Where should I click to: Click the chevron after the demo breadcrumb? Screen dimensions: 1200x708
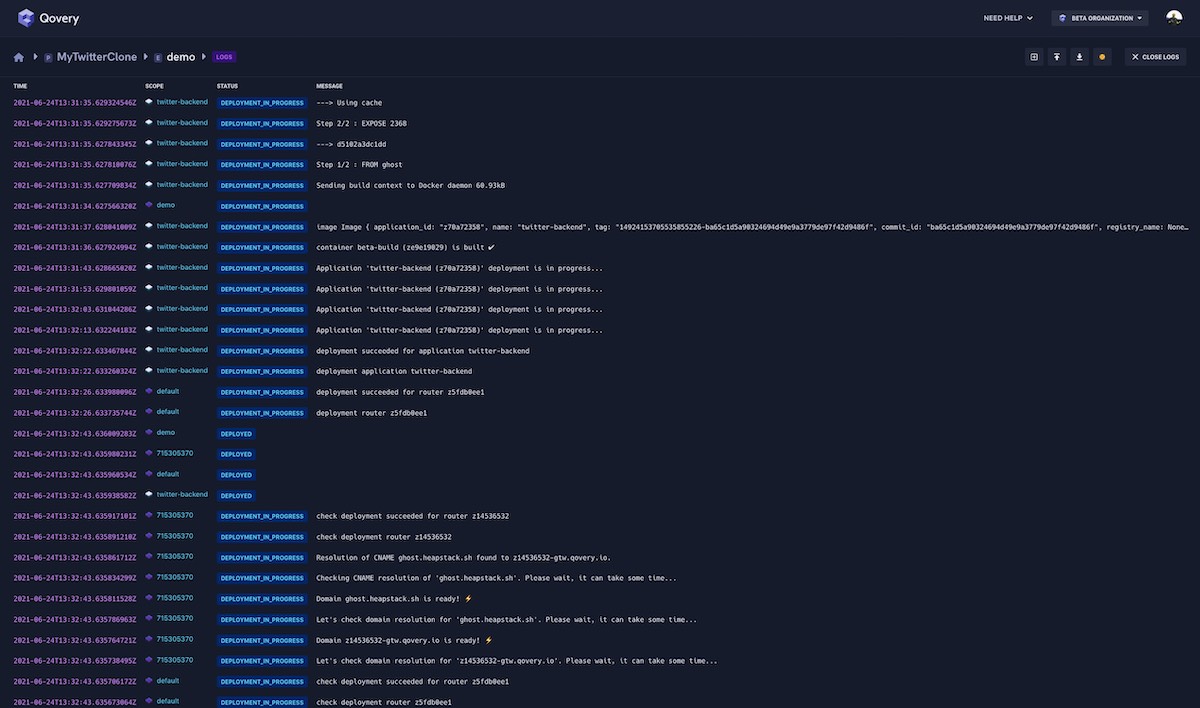204,57
